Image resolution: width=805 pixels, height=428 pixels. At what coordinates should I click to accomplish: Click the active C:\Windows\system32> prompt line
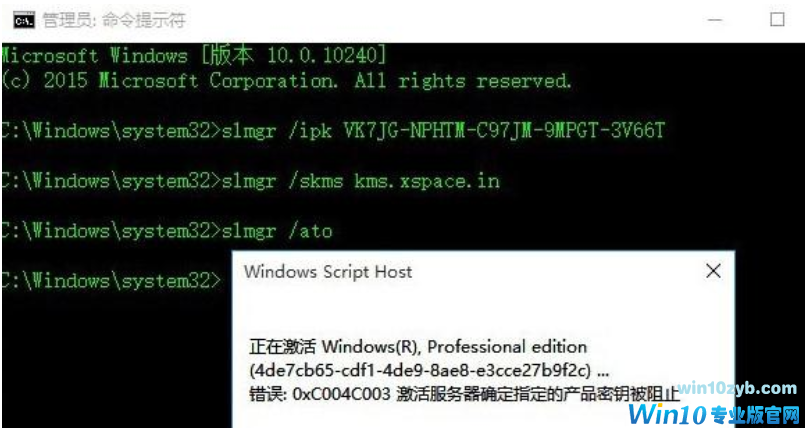(x=111, y=280)
